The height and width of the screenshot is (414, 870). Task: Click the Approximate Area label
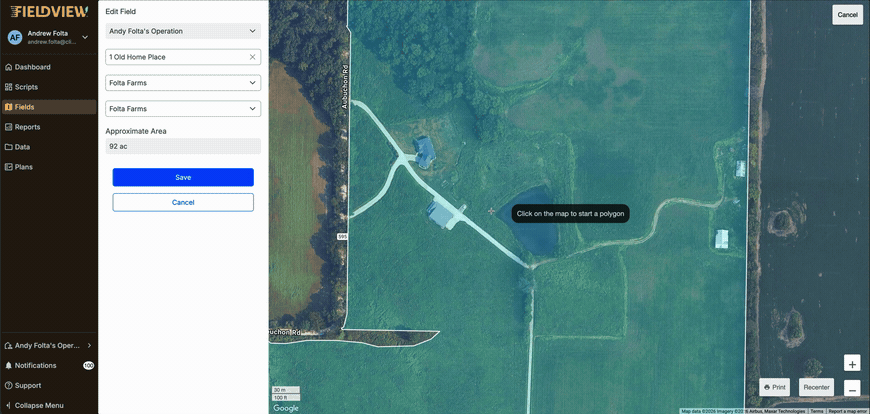[136, 132]
